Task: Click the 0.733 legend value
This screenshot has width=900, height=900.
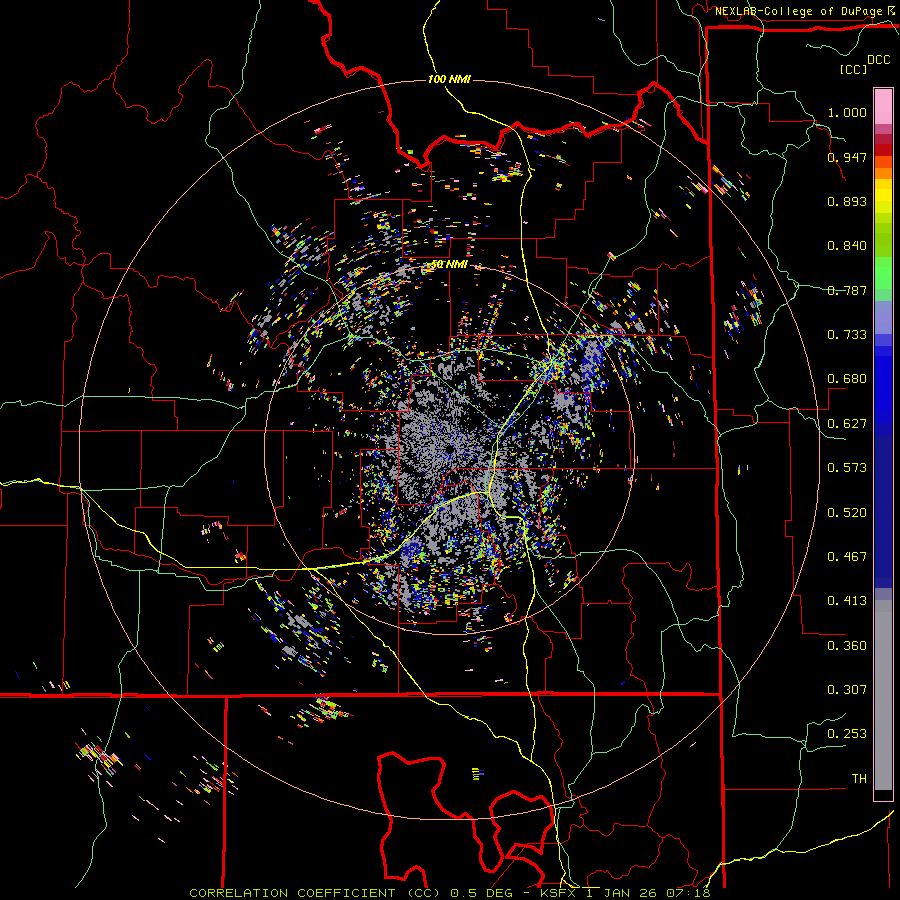Action: click(847, 335)
